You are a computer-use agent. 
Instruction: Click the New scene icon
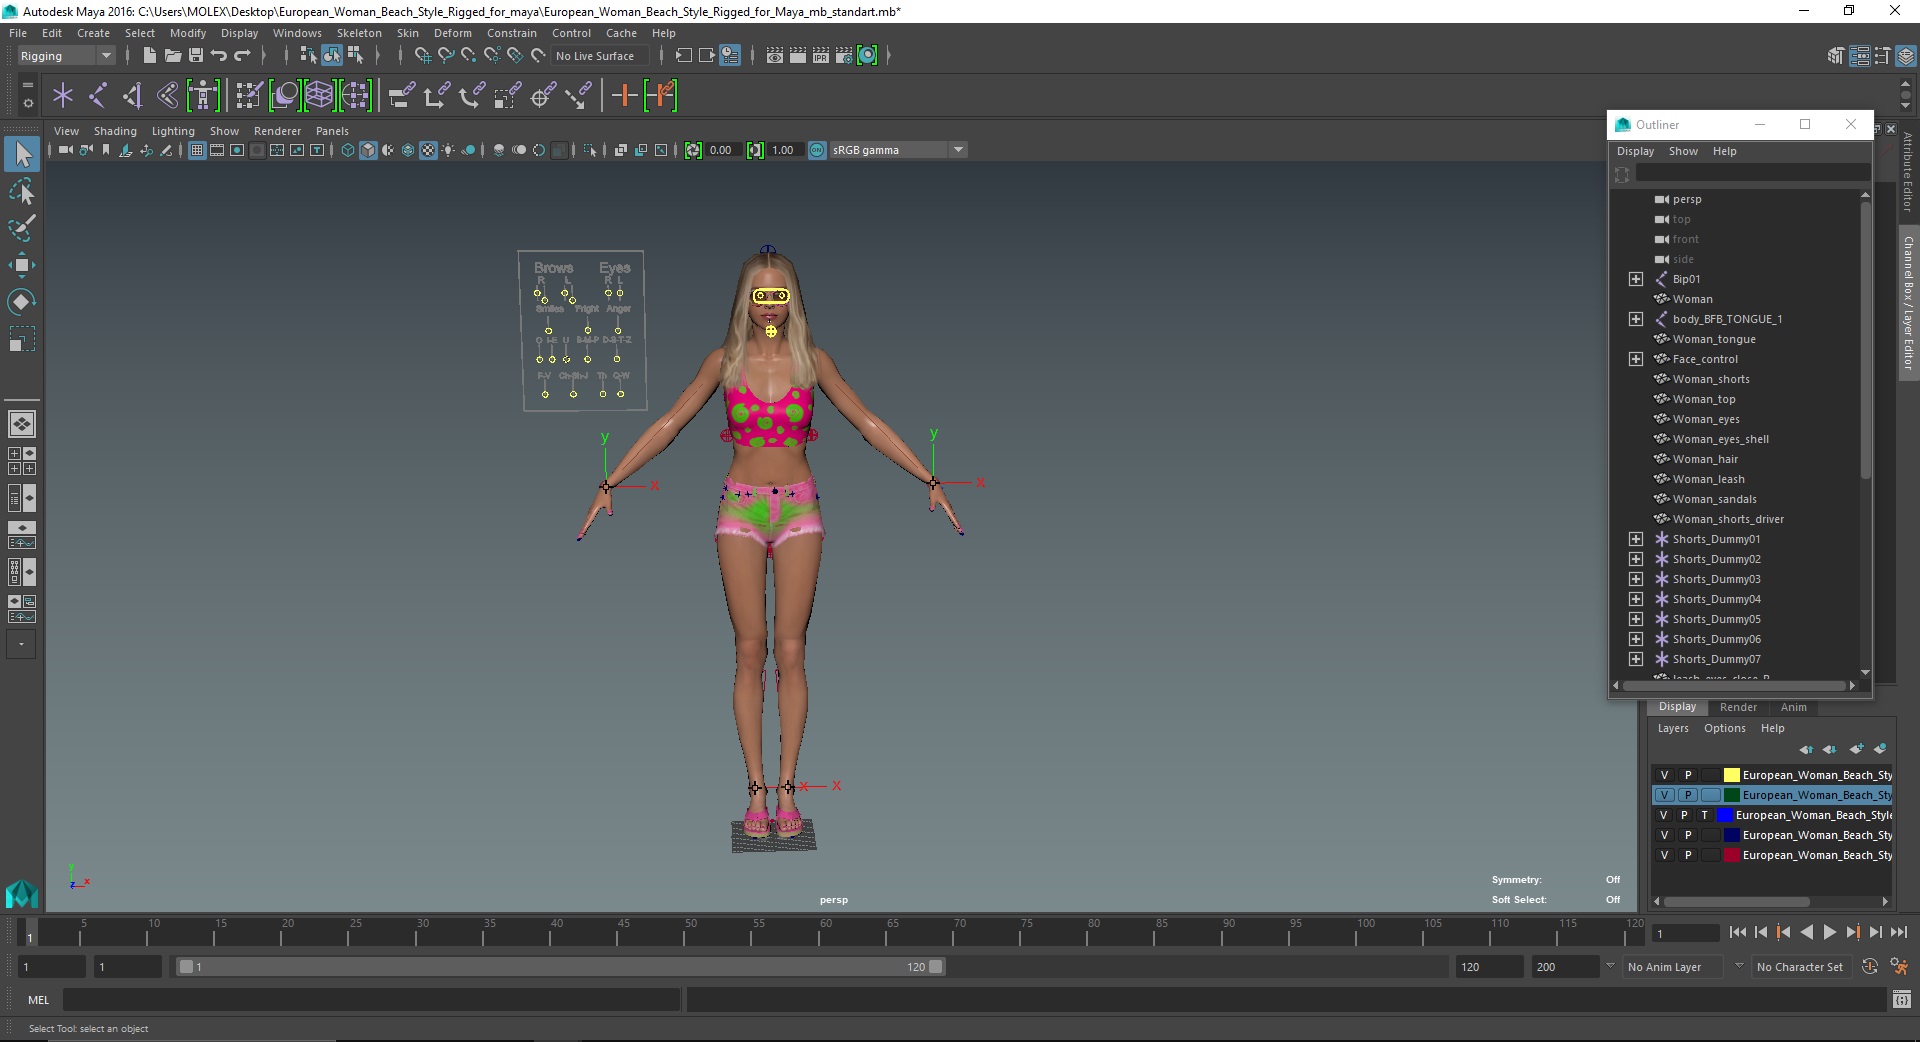point(150,56)
